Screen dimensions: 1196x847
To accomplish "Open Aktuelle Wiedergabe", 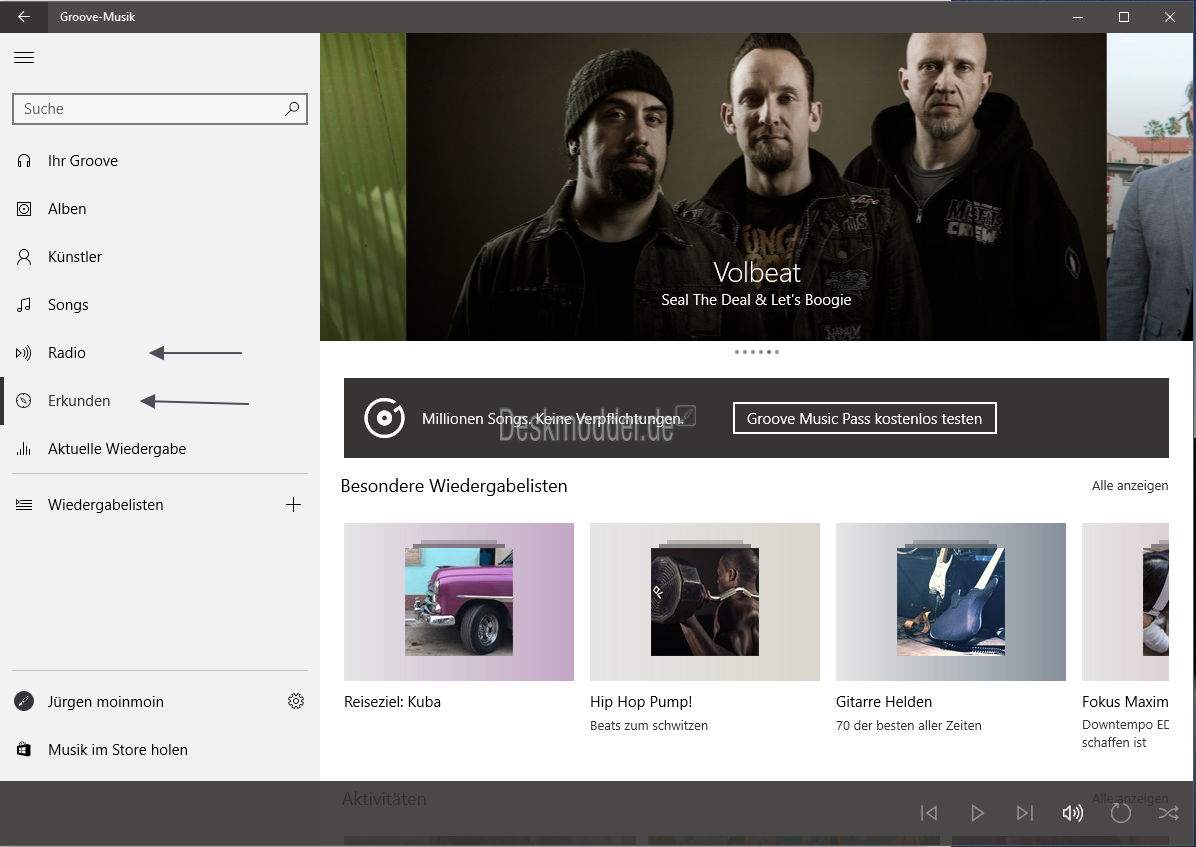I will pyautogui.click(x=160, y=449).
